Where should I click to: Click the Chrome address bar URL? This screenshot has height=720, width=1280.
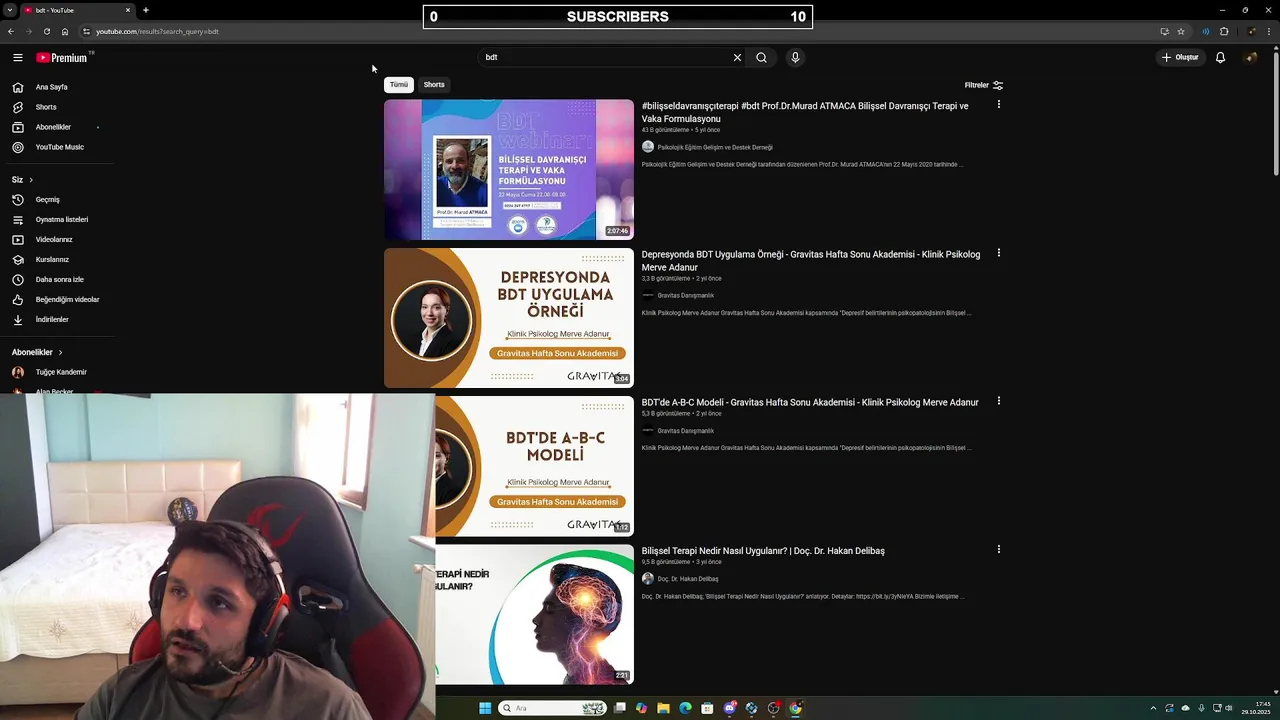(157, 31)
